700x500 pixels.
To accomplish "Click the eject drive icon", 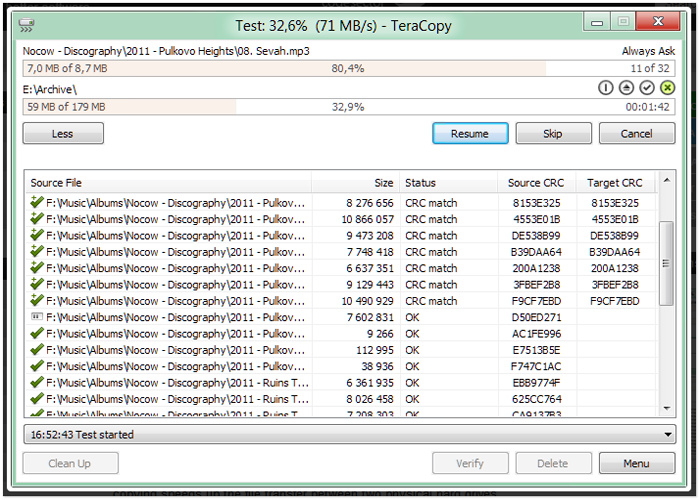I will pos(626,88).
